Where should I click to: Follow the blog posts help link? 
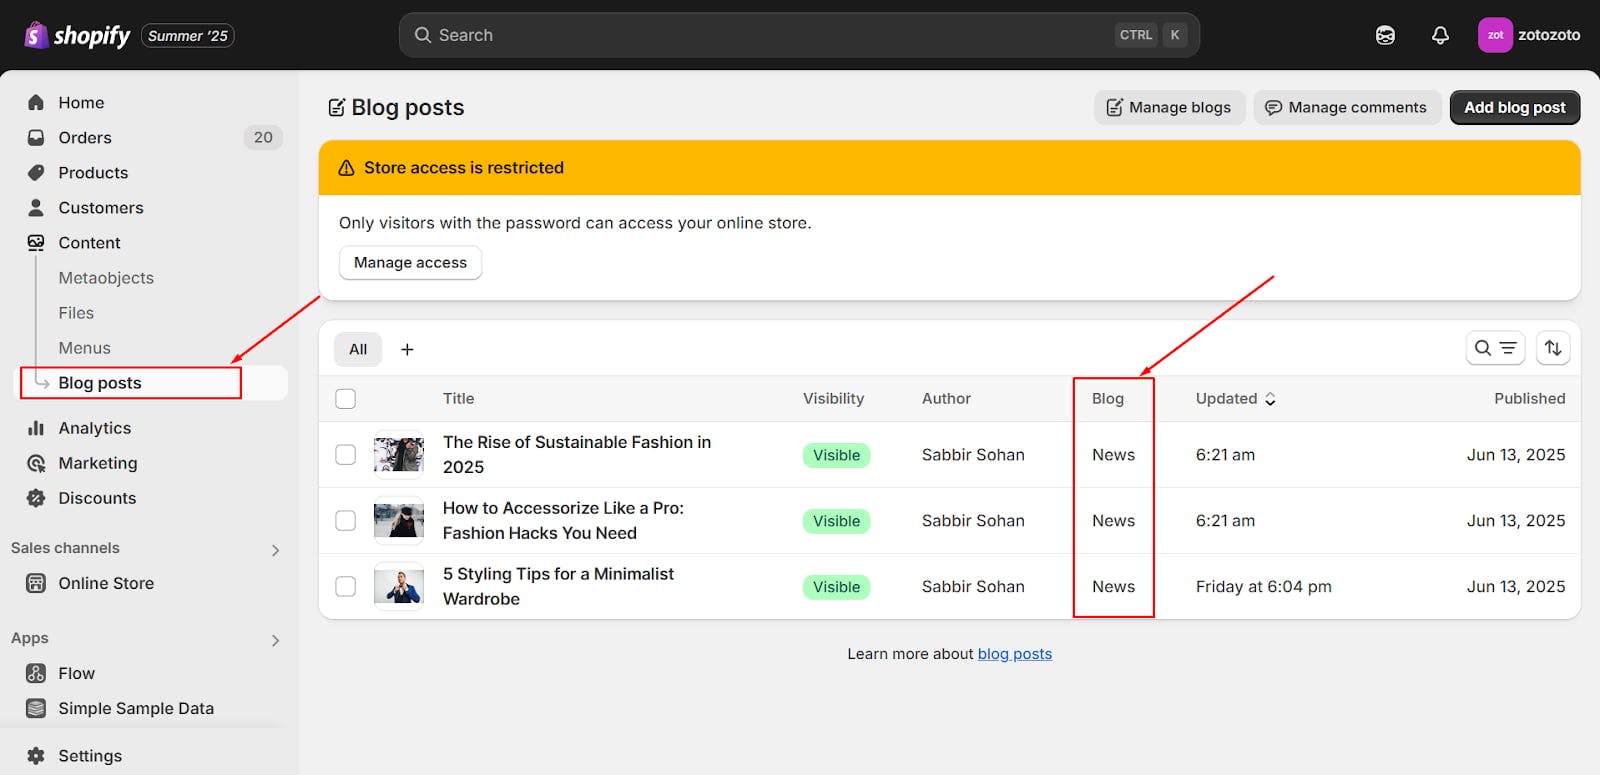pyautogui.click(x=1014, y=654)
